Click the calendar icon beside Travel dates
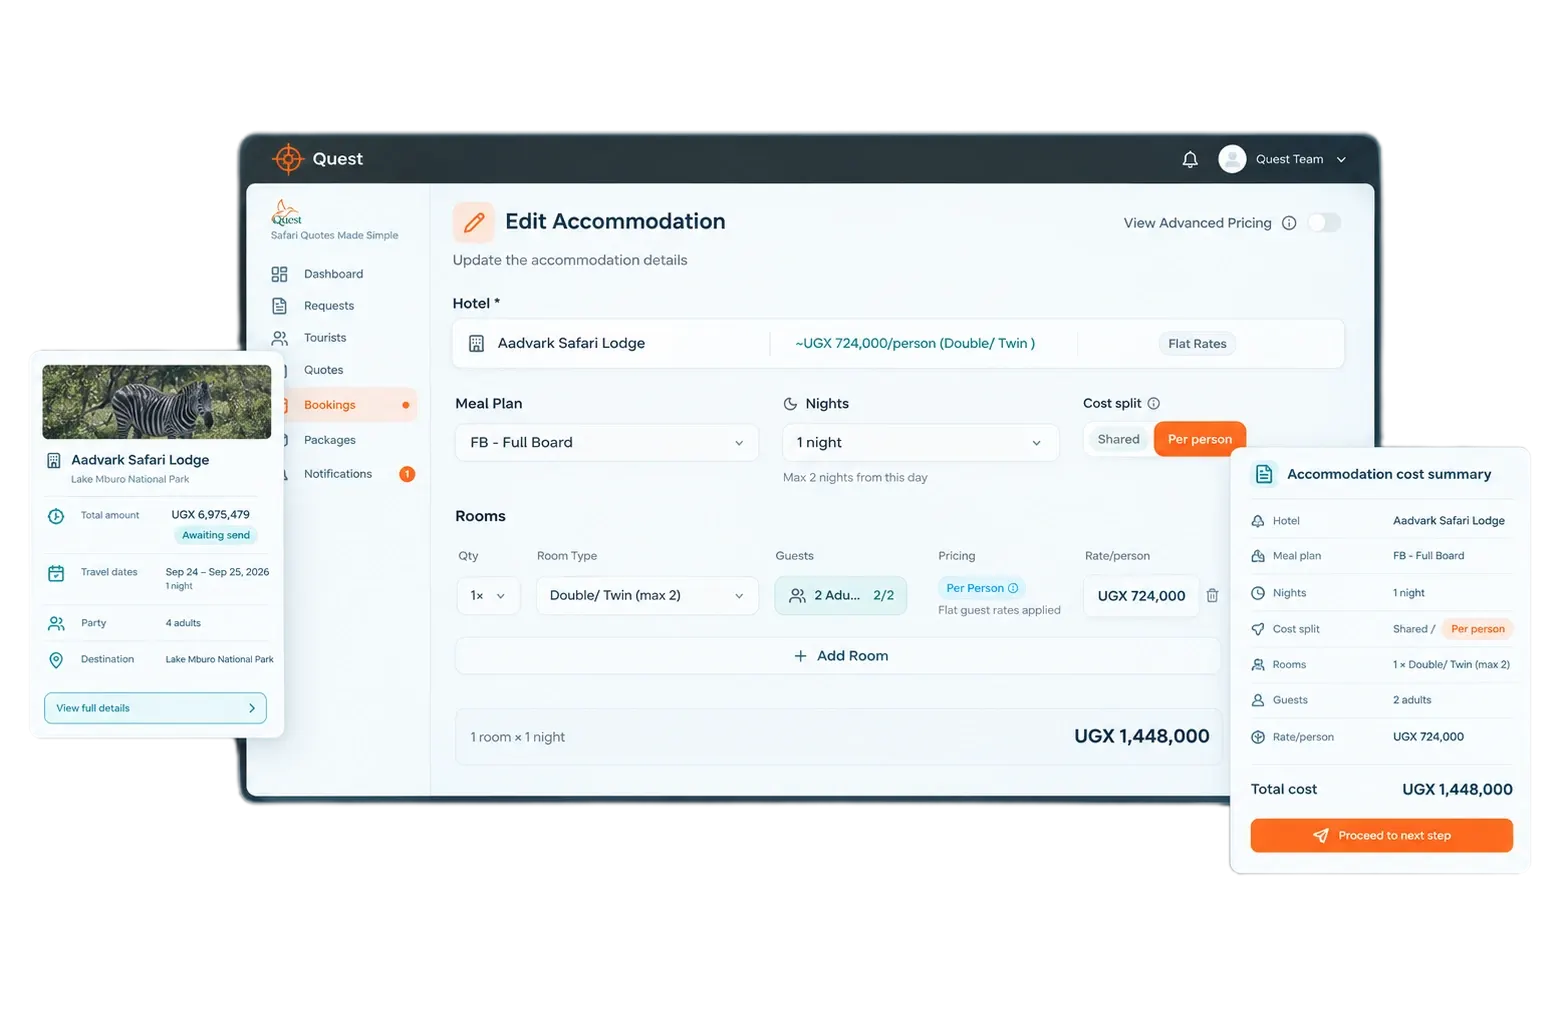 click(56, 573)
